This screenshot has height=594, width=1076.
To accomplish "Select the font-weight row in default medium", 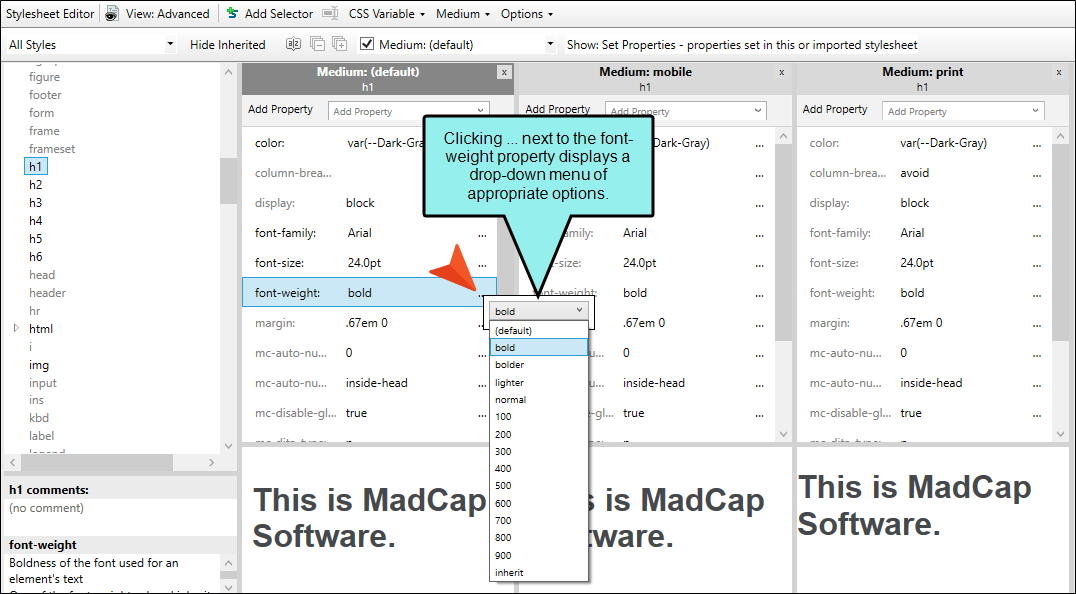I will 369,292.
